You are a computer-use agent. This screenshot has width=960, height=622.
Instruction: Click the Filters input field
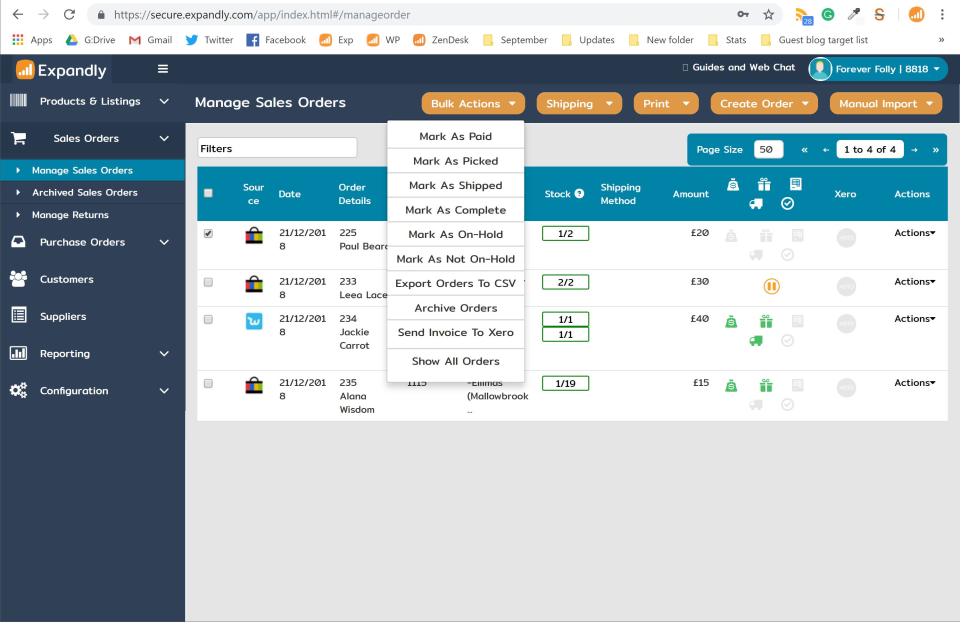[277, 147]
